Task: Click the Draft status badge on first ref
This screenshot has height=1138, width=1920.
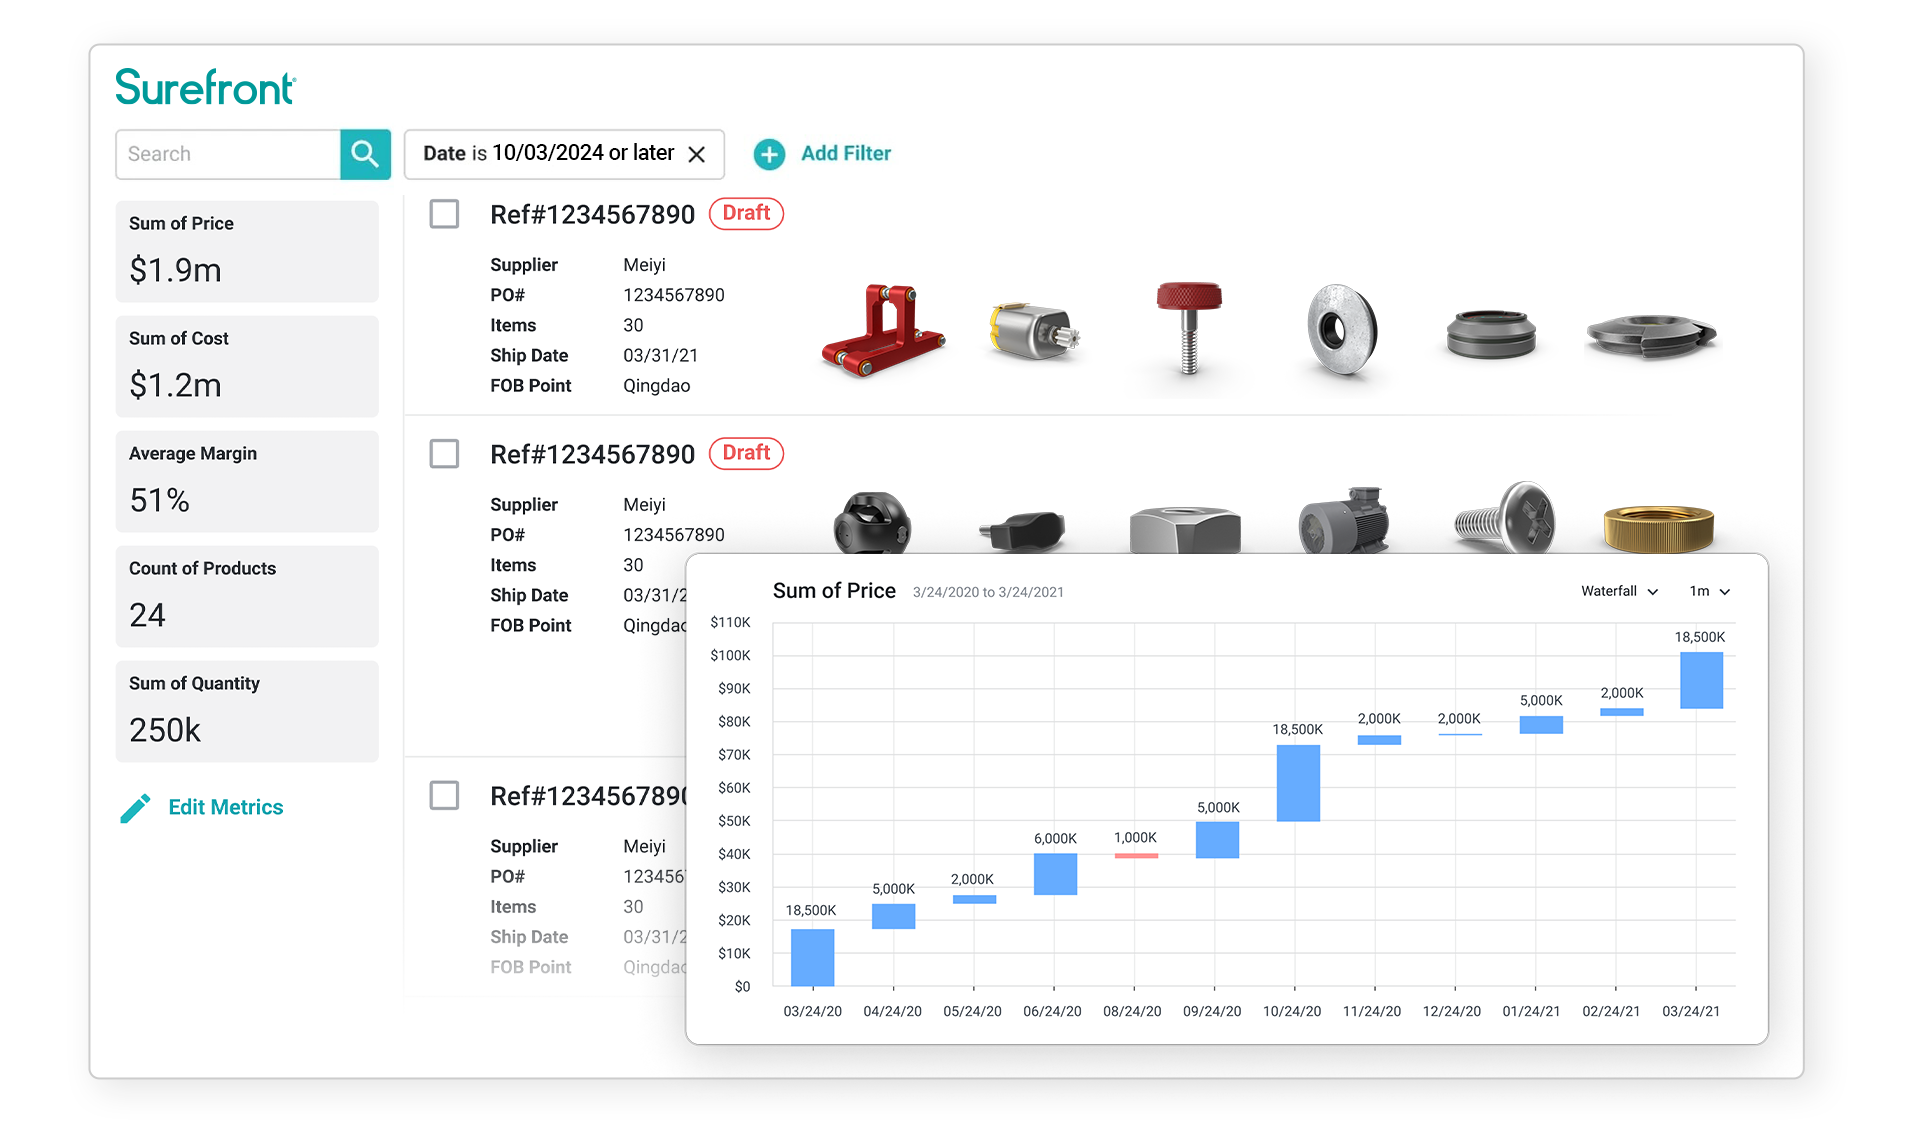Action: coord(743,213)
